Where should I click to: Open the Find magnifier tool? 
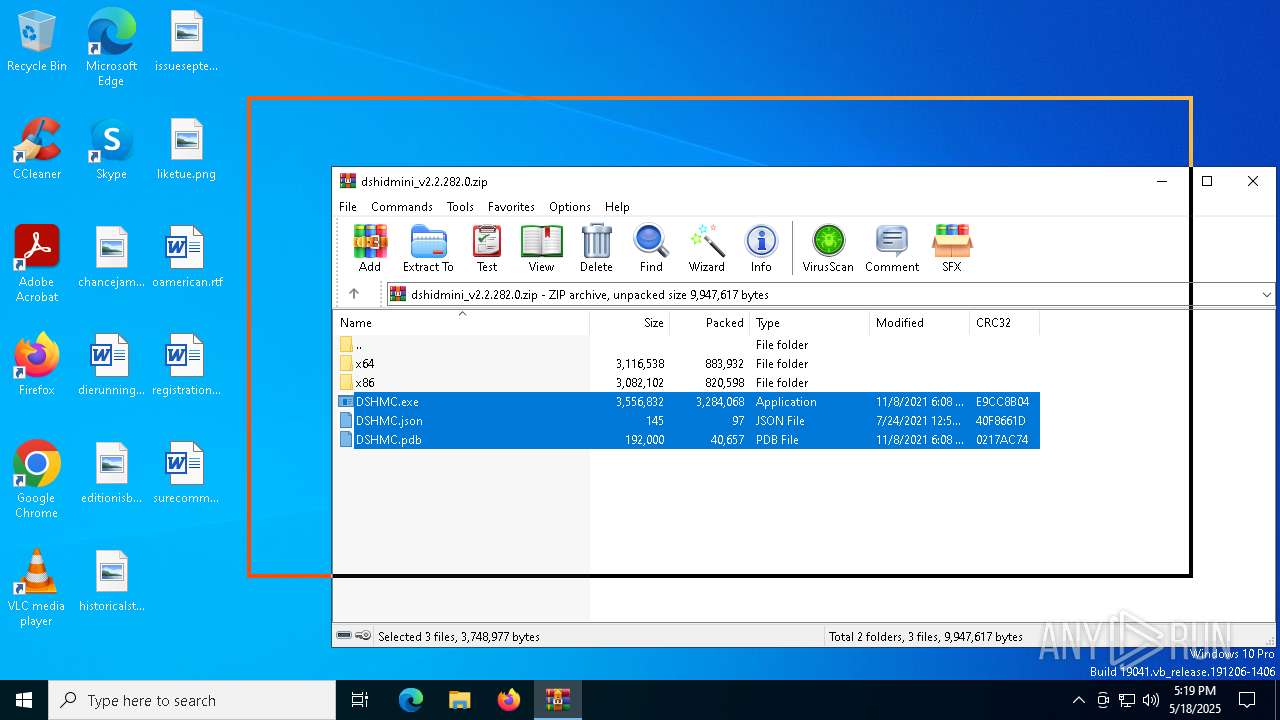pyautogui.click(x=651, y=248)
